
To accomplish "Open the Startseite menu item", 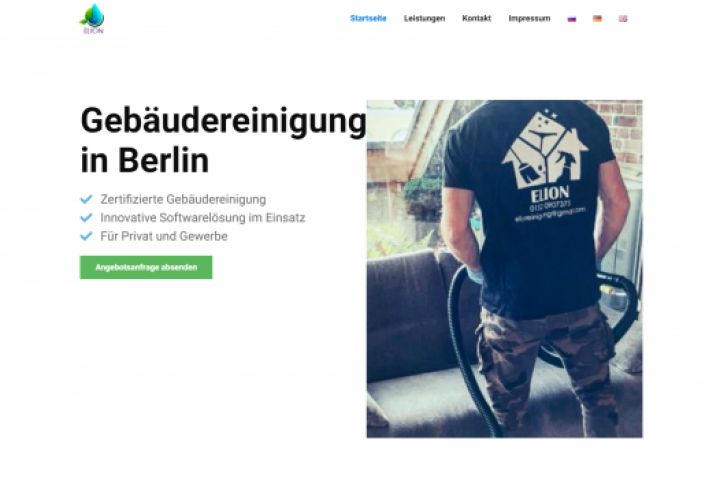I will (368, 18).
